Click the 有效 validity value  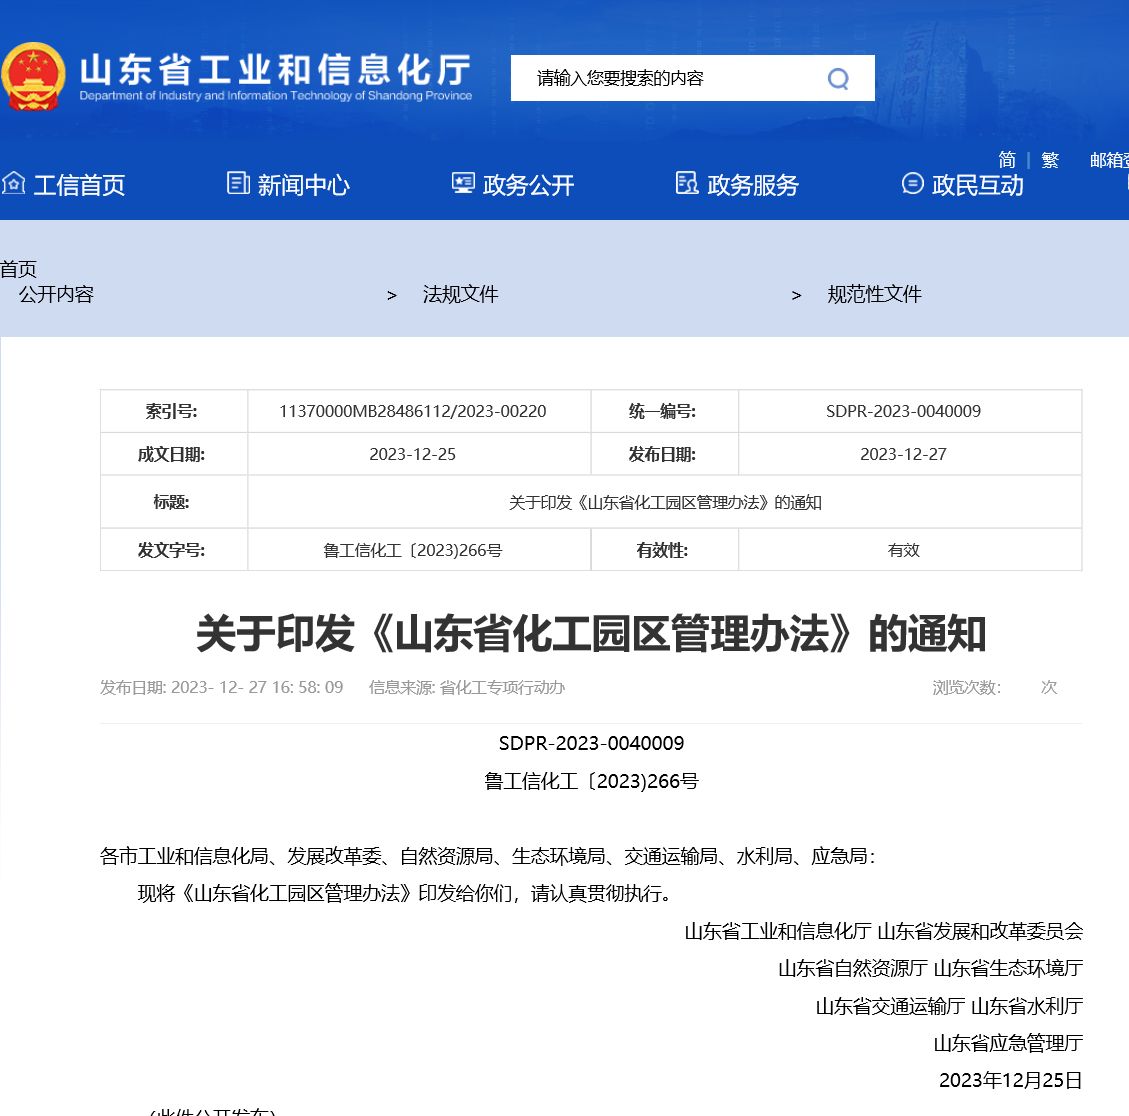903,550
